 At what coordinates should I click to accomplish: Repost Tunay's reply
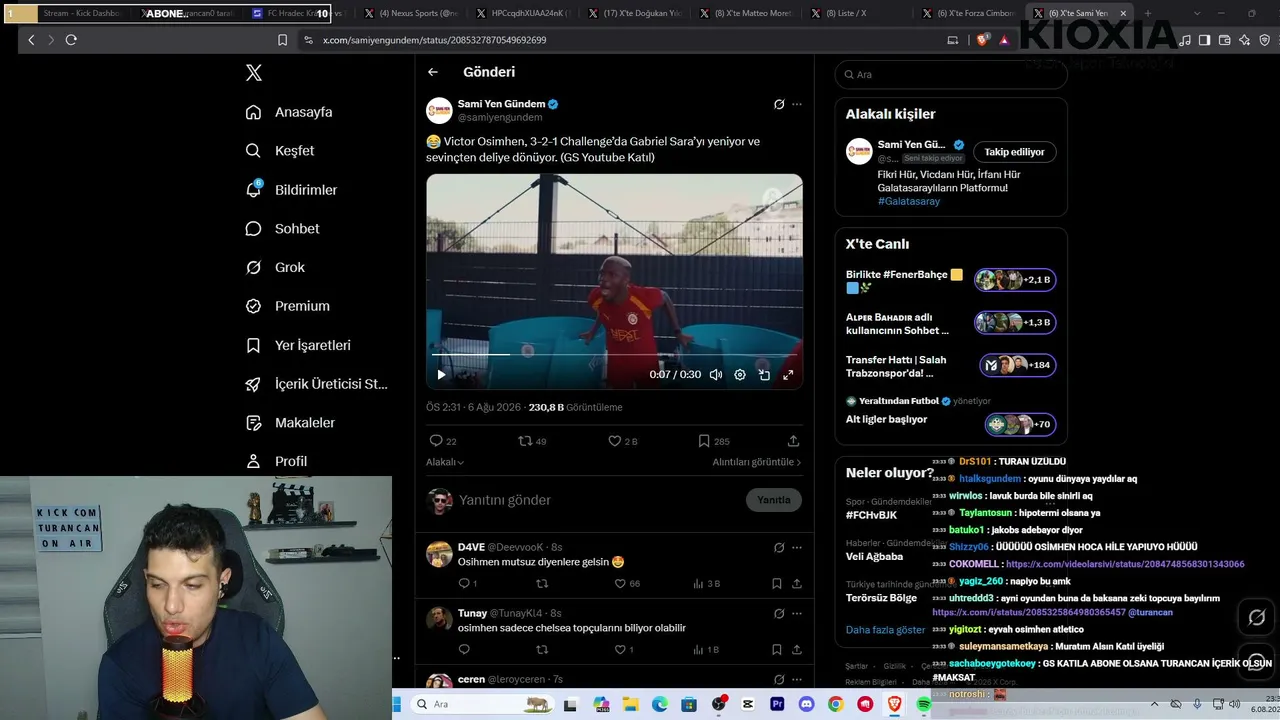coord(542,650)
